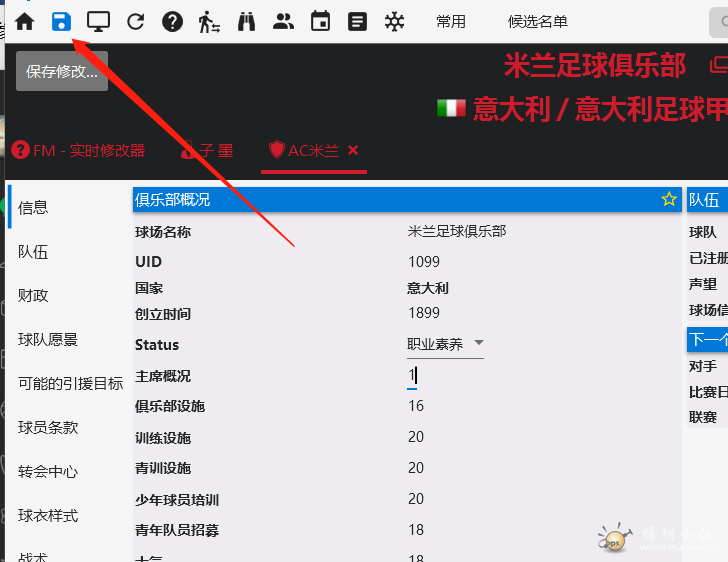Viewport: 728px width, 562px height.
Task: Open the 常用 menu
Action: click(451, 21)
